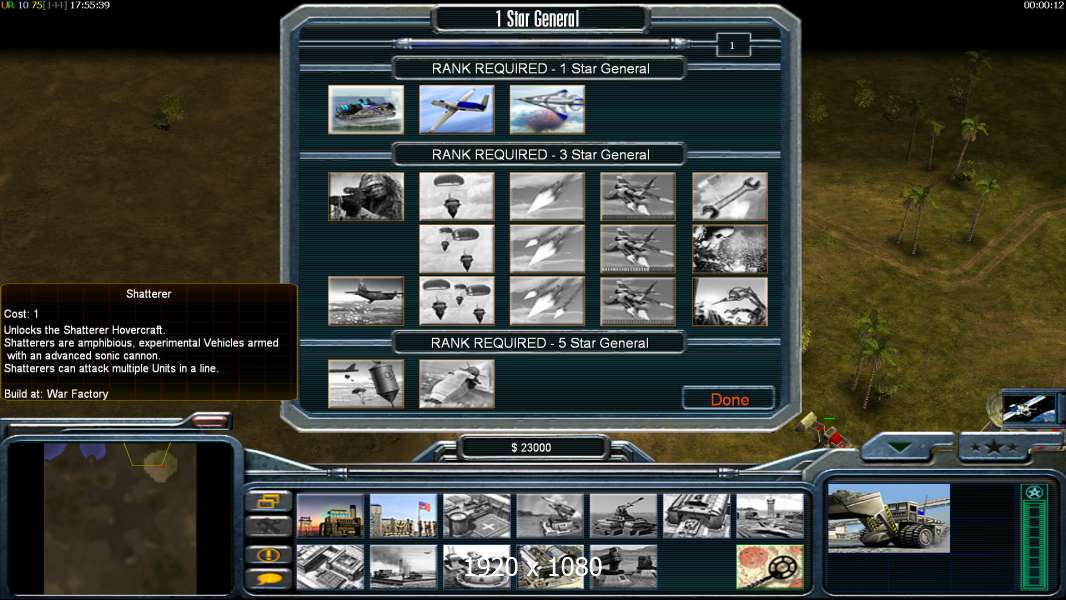The width and height of the screenshot is (1066, 600).
Task: Click the star emblem above experience bar
Action: 1034,492
